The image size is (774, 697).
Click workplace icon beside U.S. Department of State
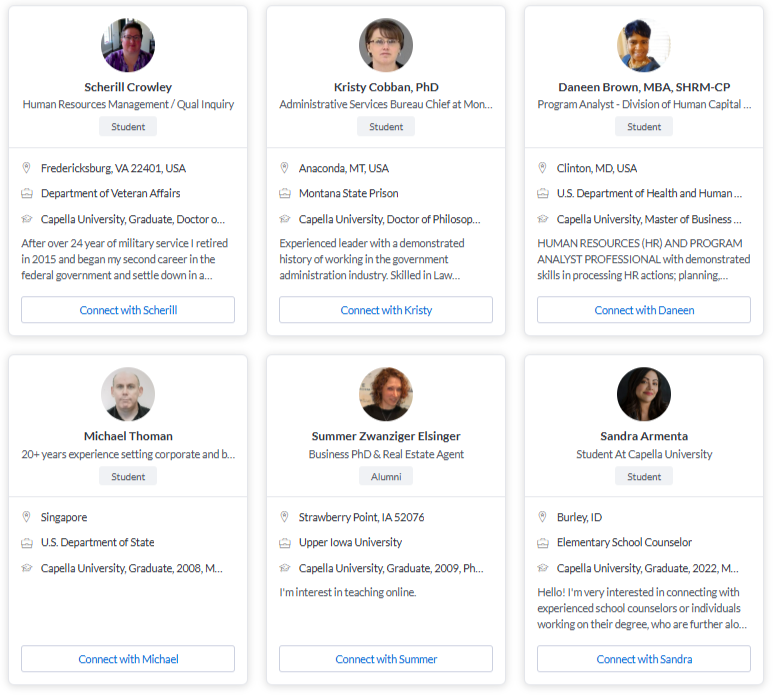coord(27,543)
